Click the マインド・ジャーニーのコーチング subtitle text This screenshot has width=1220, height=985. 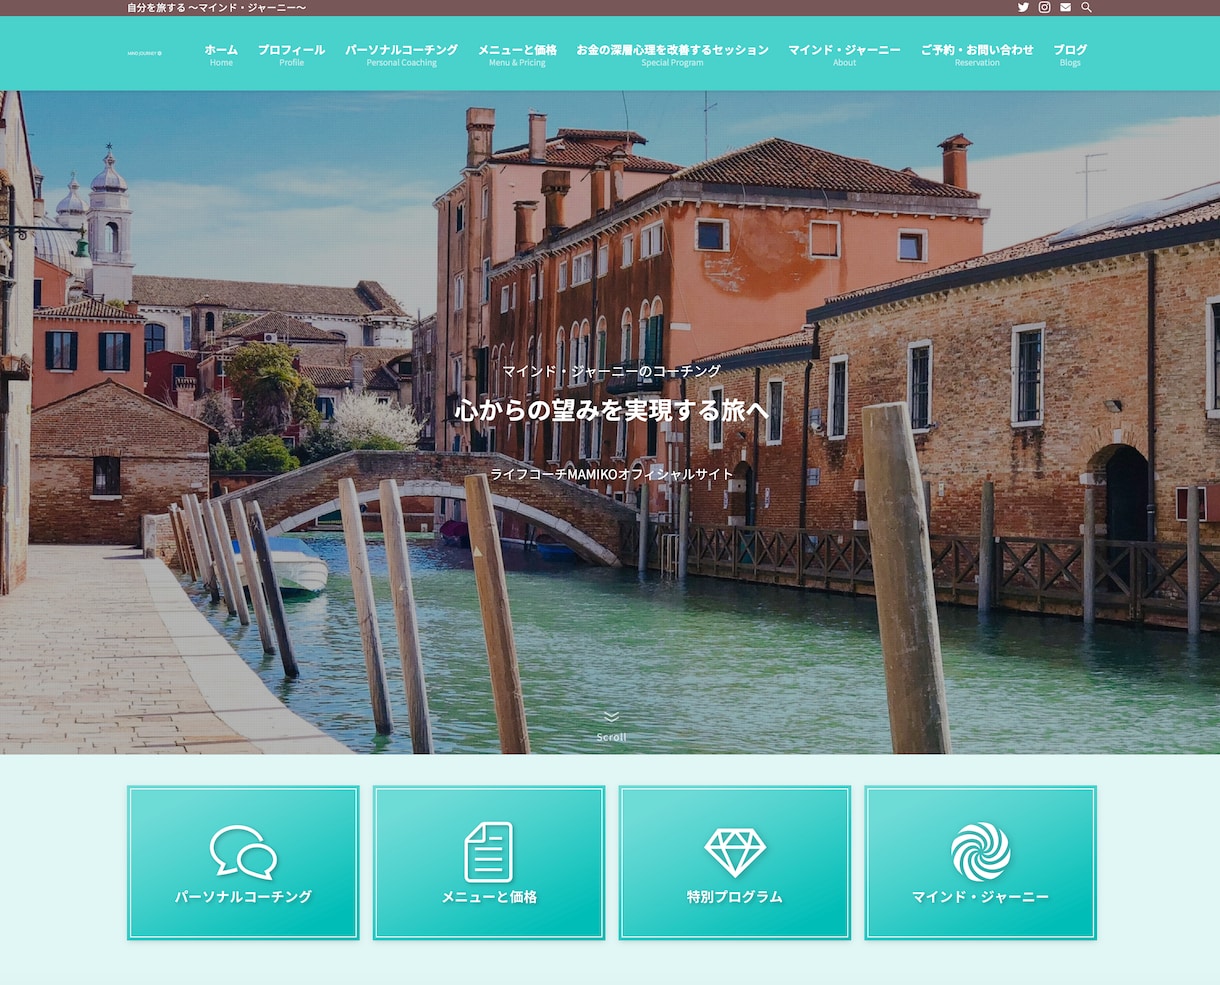[x=611, y=371]
